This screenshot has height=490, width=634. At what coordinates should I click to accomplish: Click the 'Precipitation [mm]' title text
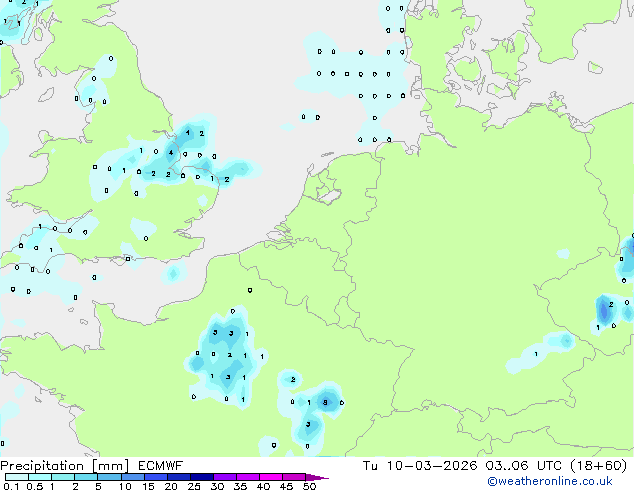tap(65, 466)
